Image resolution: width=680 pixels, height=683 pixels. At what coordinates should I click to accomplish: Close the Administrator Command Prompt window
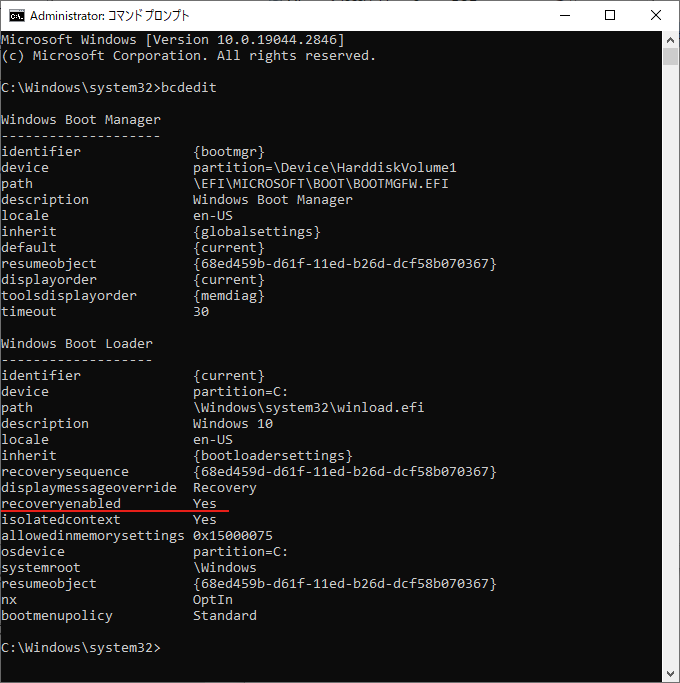pyautogui.click(x=656, y=16)
